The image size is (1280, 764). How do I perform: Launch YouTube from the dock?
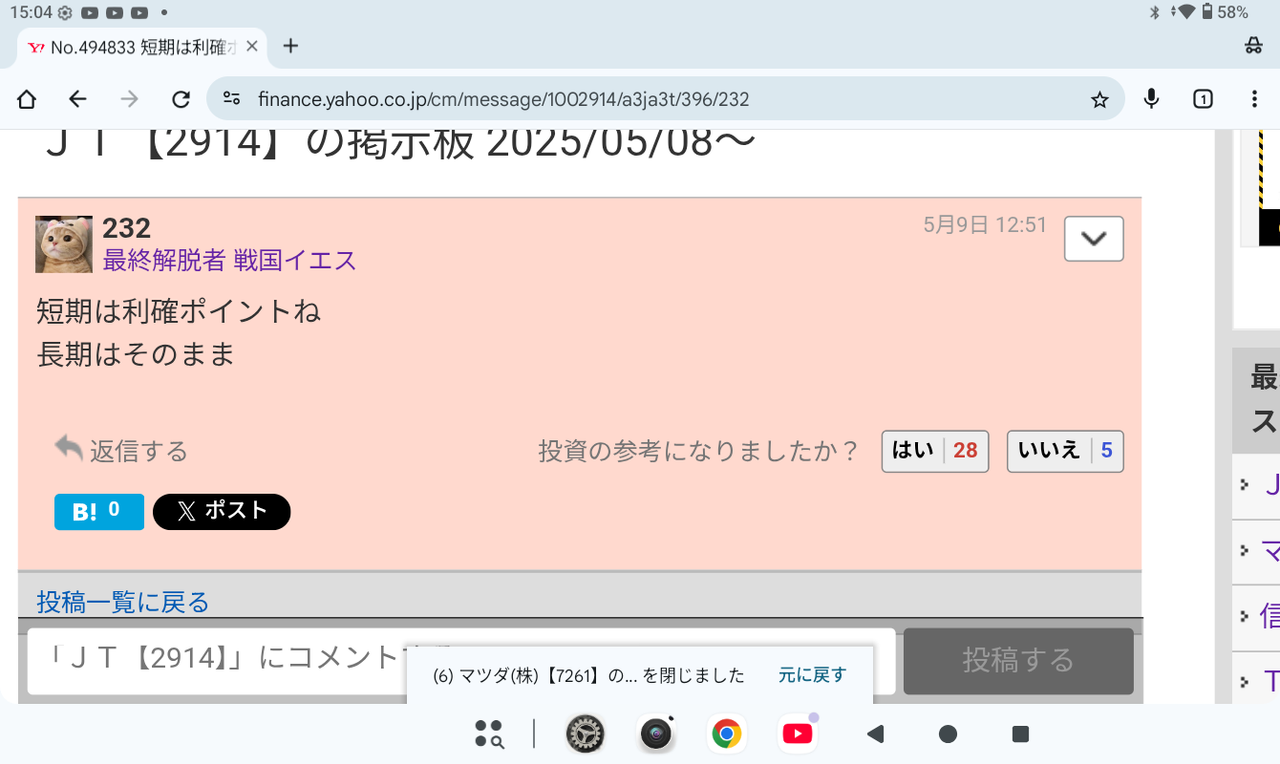pos(796,733)
